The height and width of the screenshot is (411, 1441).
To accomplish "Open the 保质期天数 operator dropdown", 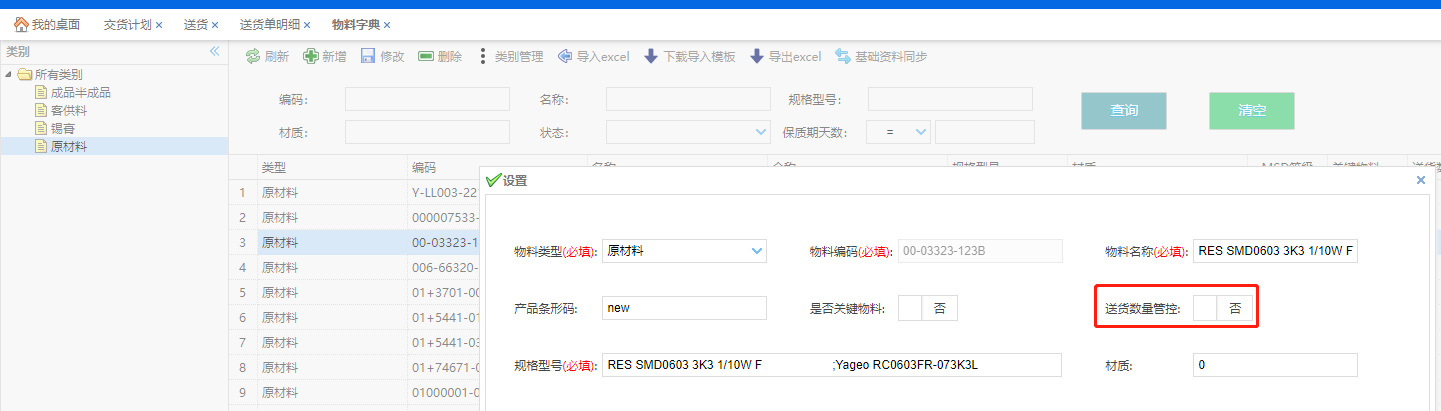I will click(920, 132).
